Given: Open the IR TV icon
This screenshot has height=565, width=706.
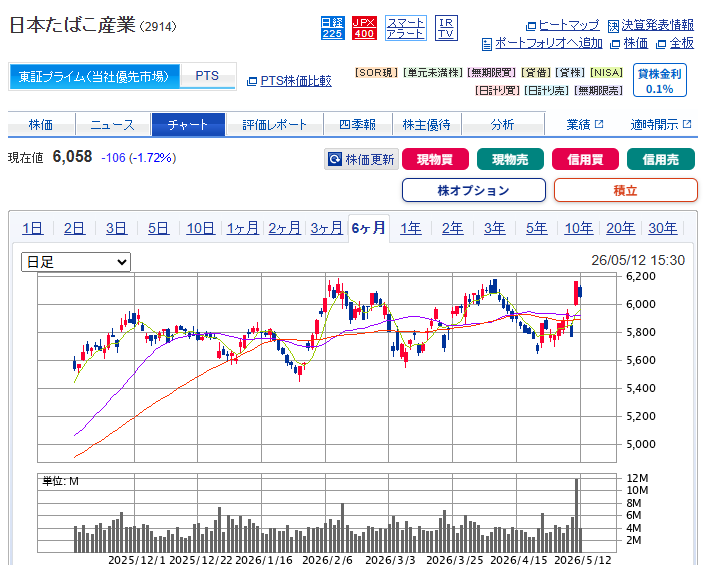Looking at the screenshot, I should (x=446, y=28).
